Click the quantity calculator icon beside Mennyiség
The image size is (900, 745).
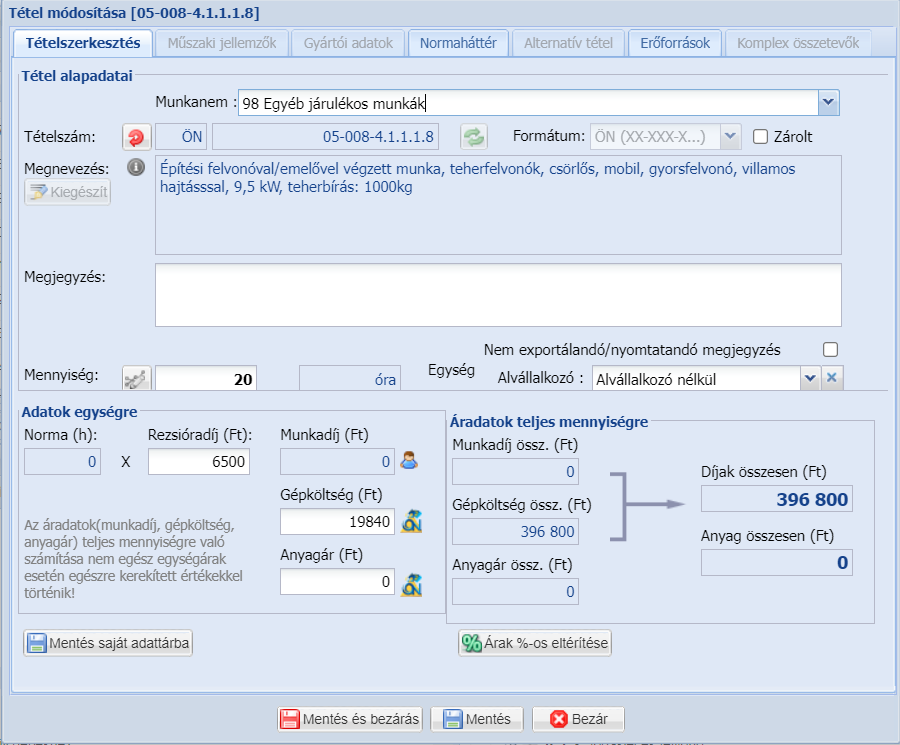(x=134, y=378)
